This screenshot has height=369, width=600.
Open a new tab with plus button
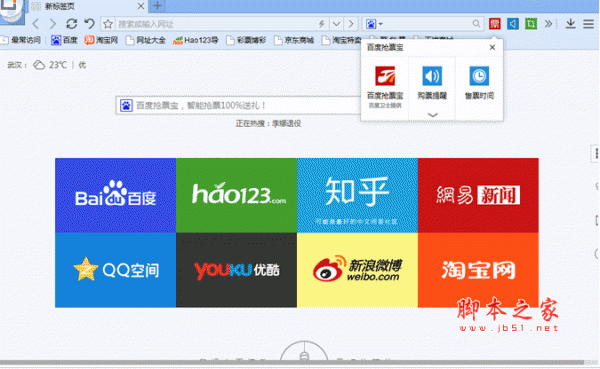point(157,6)
